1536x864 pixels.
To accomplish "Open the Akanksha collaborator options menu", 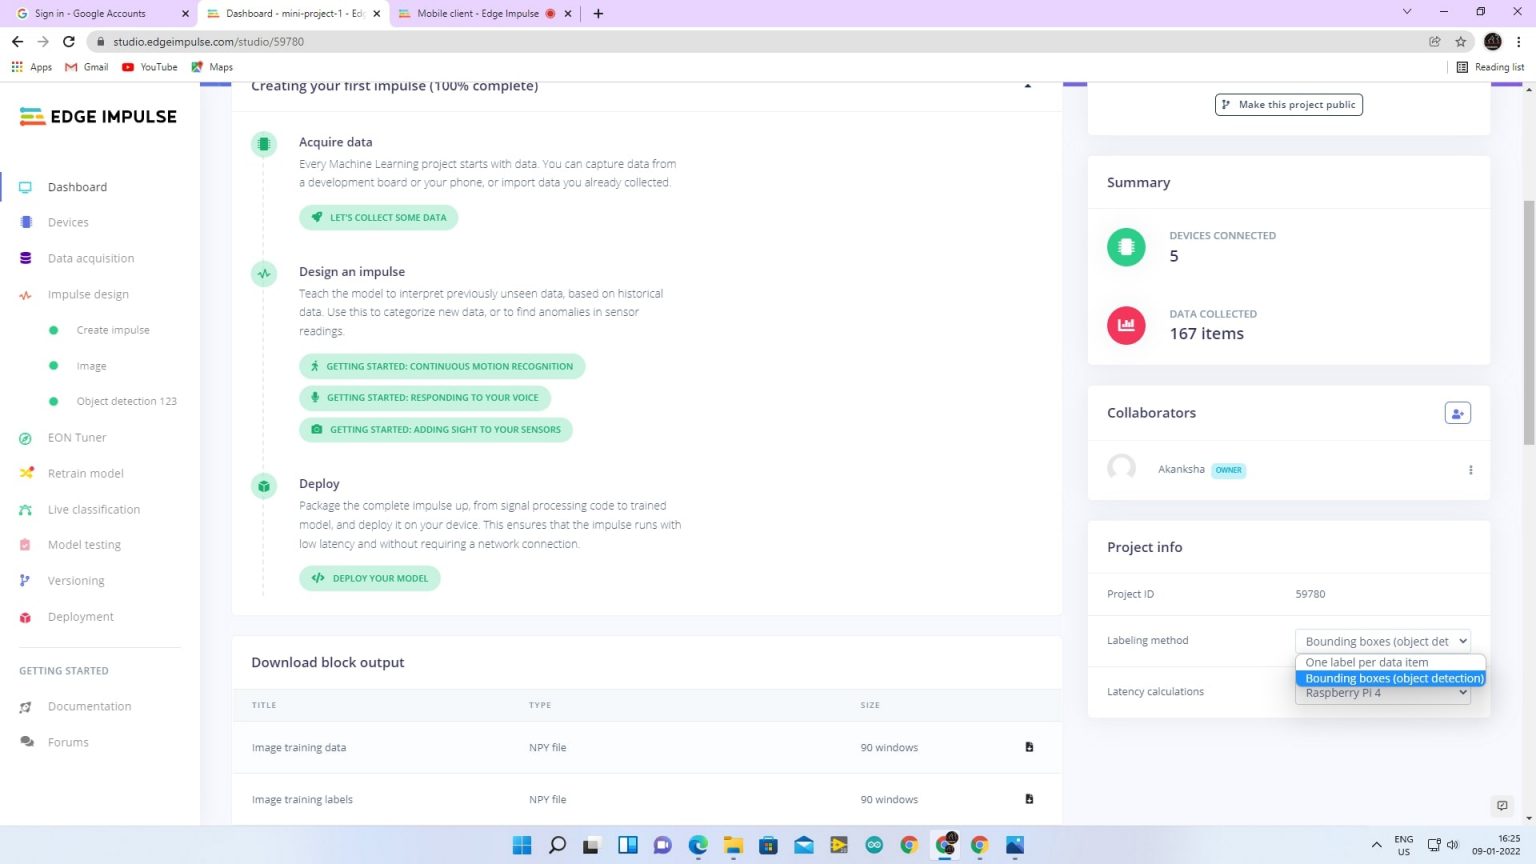I will (1470, 470).
